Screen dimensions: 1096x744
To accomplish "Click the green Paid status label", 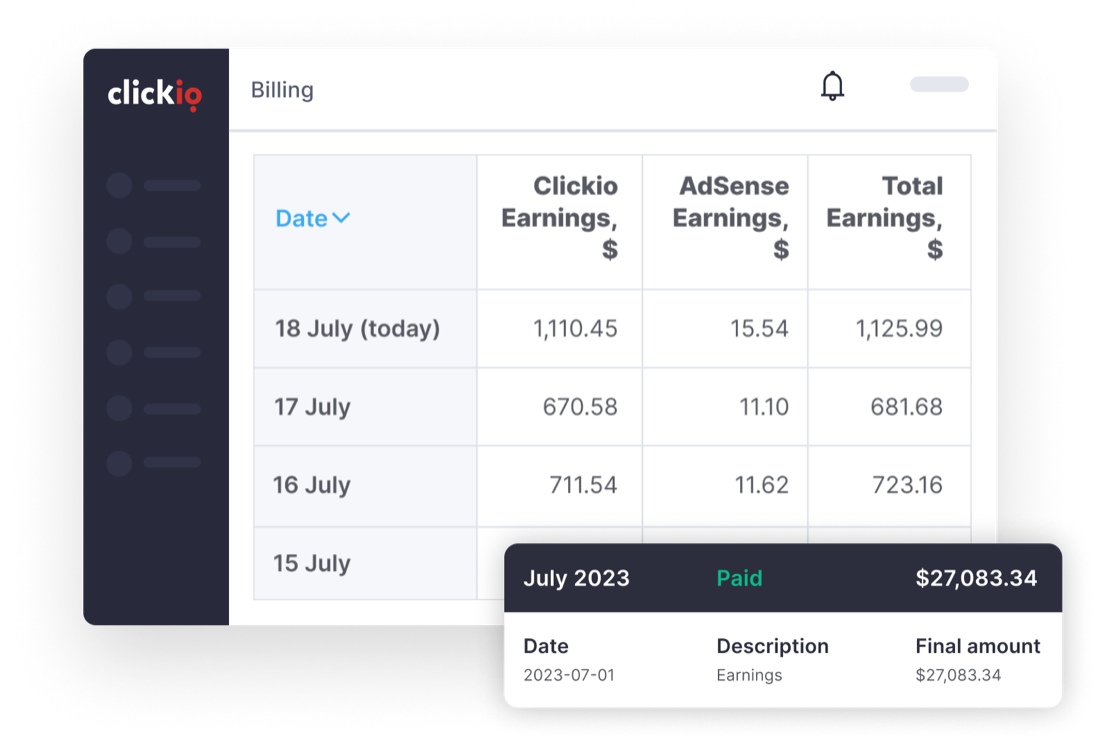I will point(739,578).
